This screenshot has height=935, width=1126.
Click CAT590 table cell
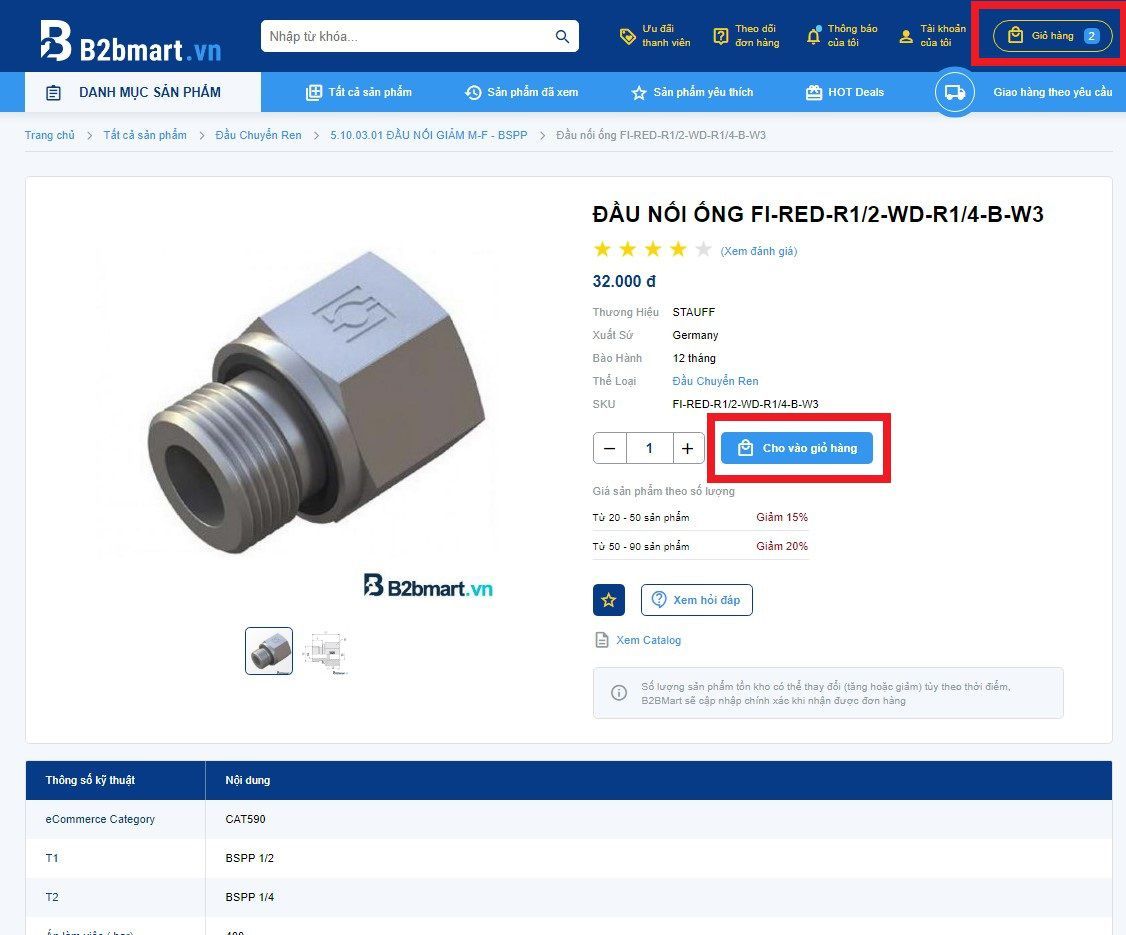[x=246, y=819]
